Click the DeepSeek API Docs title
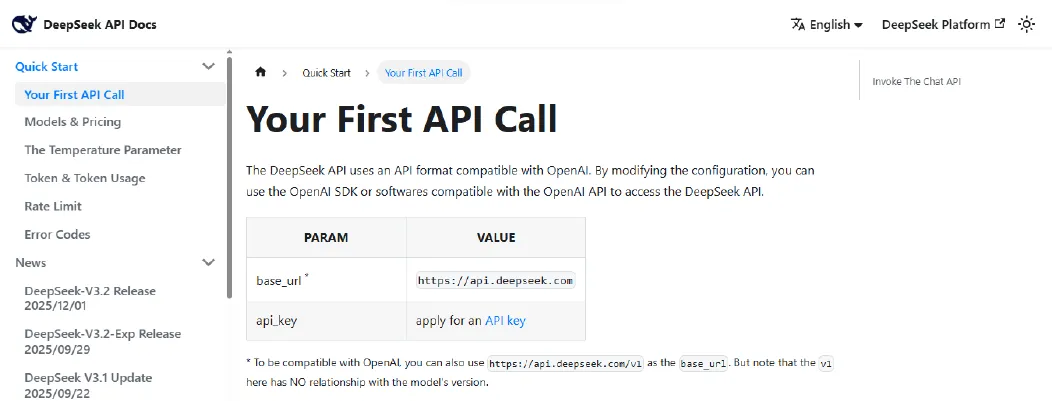 point(100,25)
